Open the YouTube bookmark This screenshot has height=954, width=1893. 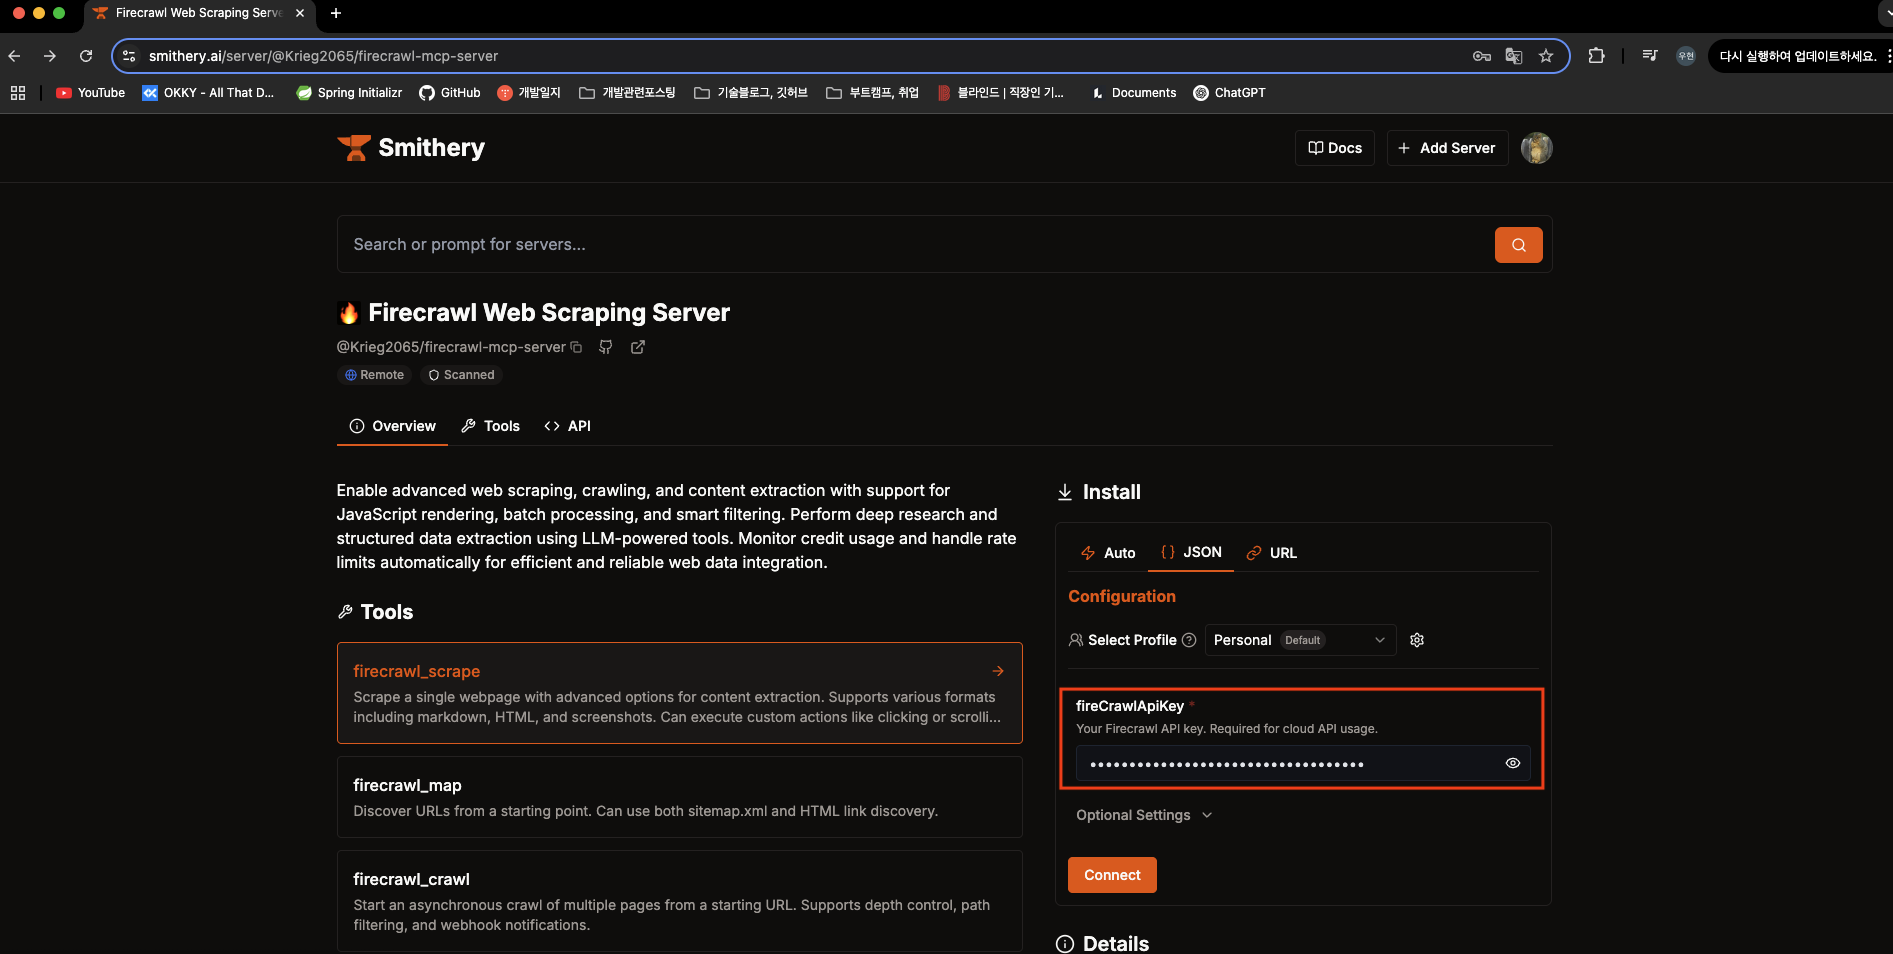pyautogui.click(x=91, y=93)
